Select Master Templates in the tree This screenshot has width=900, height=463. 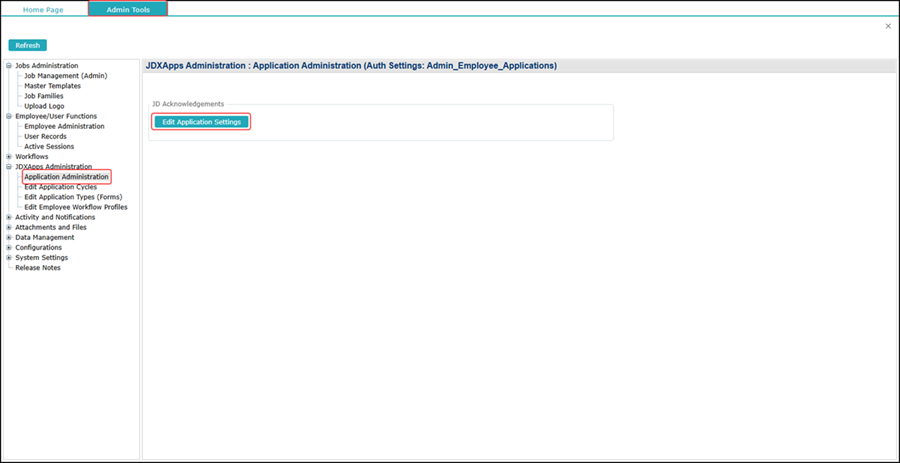[x=52, y=86]
